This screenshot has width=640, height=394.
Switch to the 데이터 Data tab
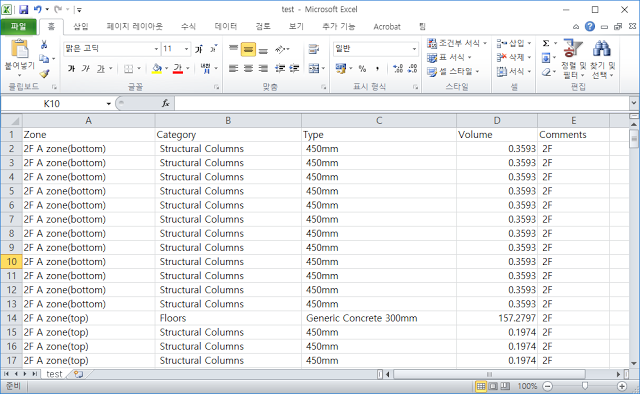click(226, 27)
